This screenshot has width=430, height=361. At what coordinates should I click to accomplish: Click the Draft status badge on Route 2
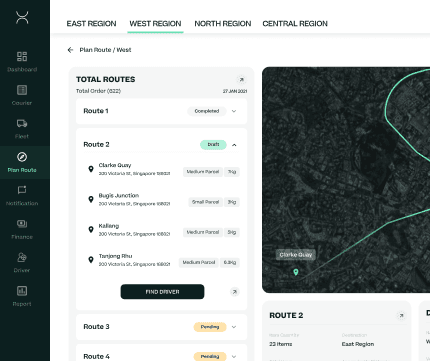pyautogui.click(x=213, y=145)
